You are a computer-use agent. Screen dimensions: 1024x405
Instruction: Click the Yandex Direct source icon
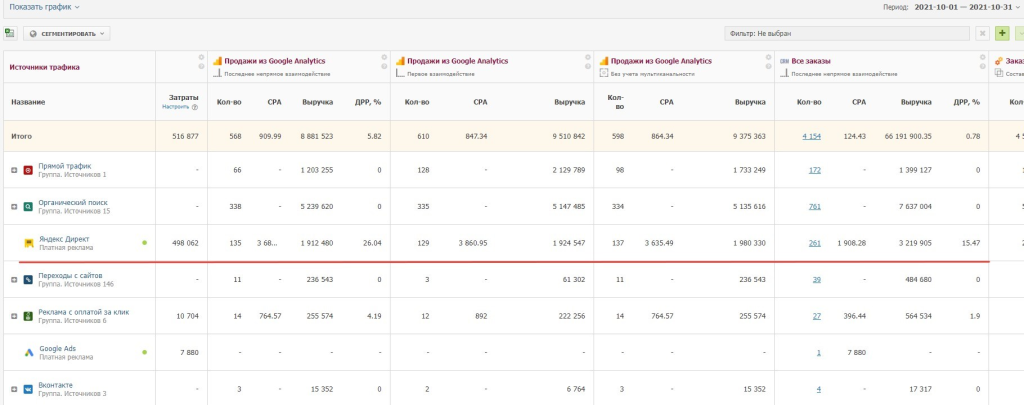(29, 243)
